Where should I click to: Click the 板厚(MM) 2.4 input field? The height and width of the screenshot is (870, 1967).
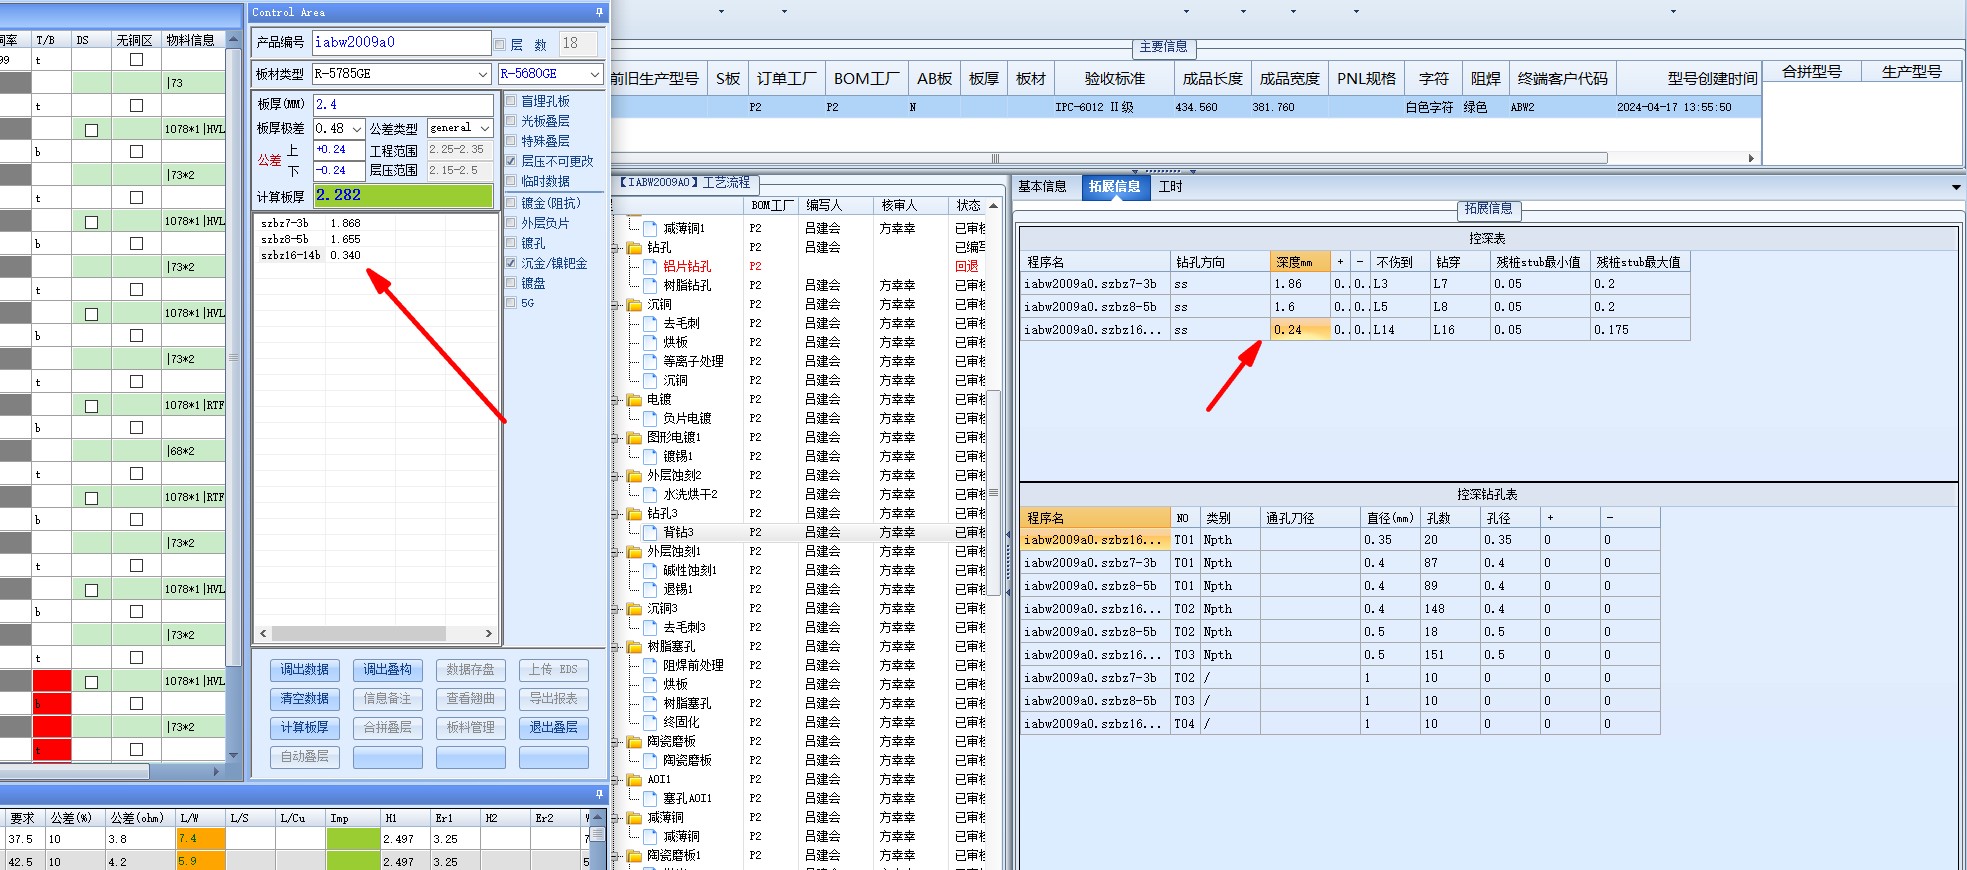pos(403,104)
